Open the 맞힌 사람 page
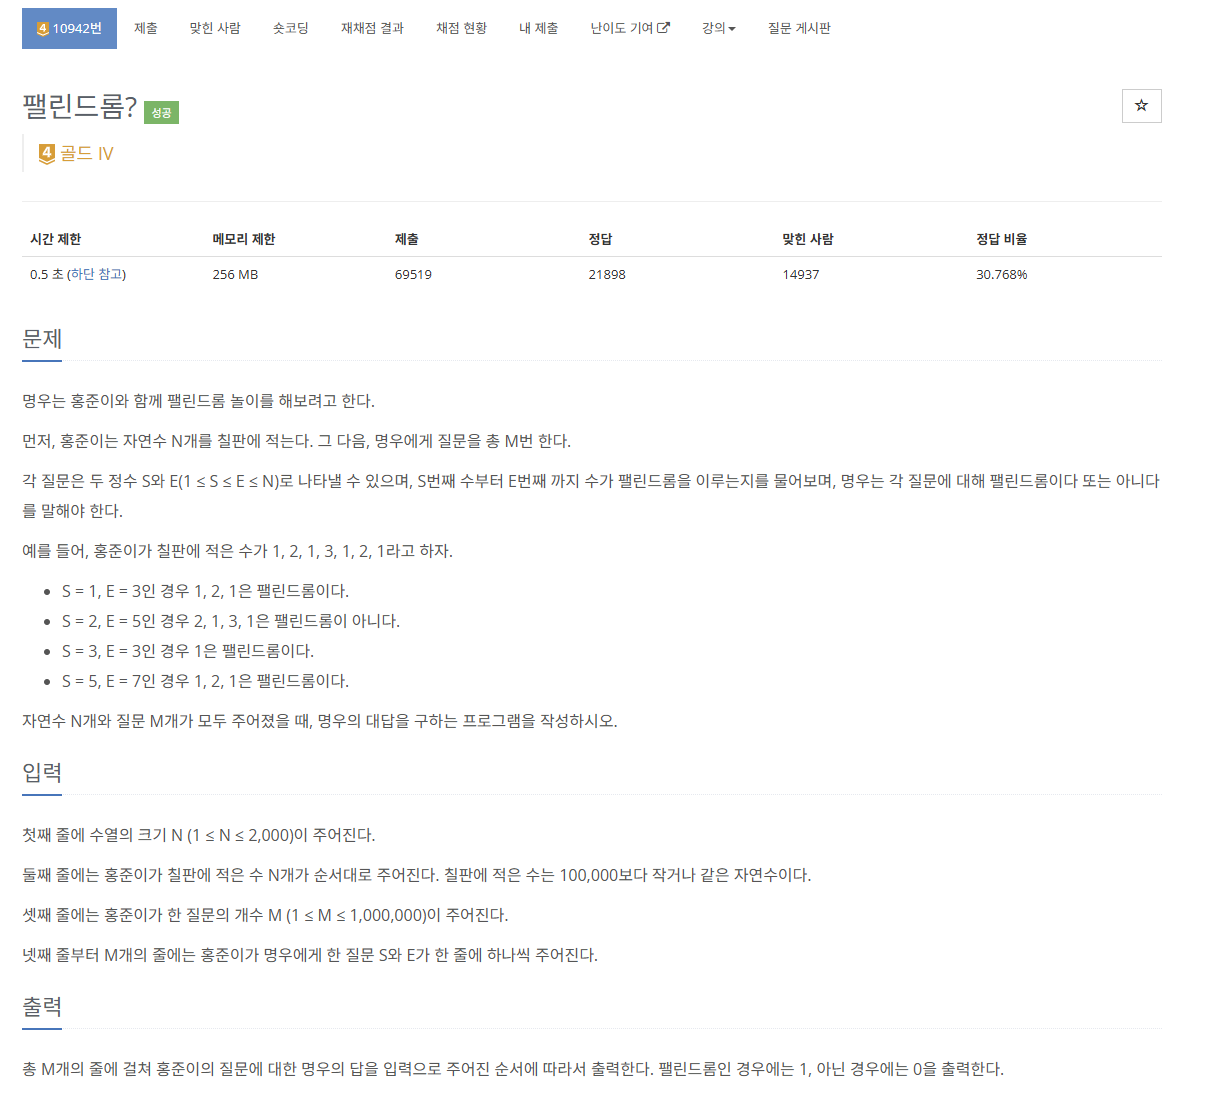 coord(215,28)
